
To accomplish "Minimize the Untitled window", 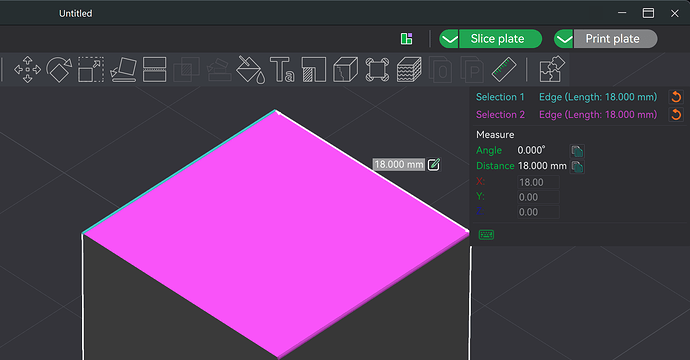I will [622, 13].
